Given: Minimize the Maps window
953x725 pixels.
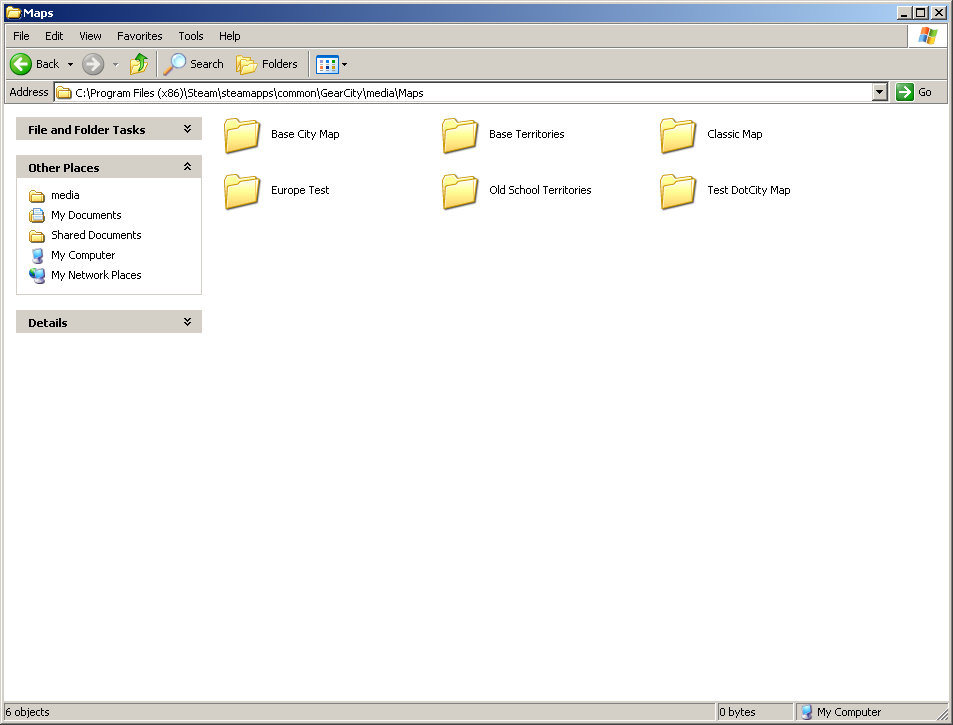Looking at the screenshot, I should pyautogui.click(x=904, y=13).
